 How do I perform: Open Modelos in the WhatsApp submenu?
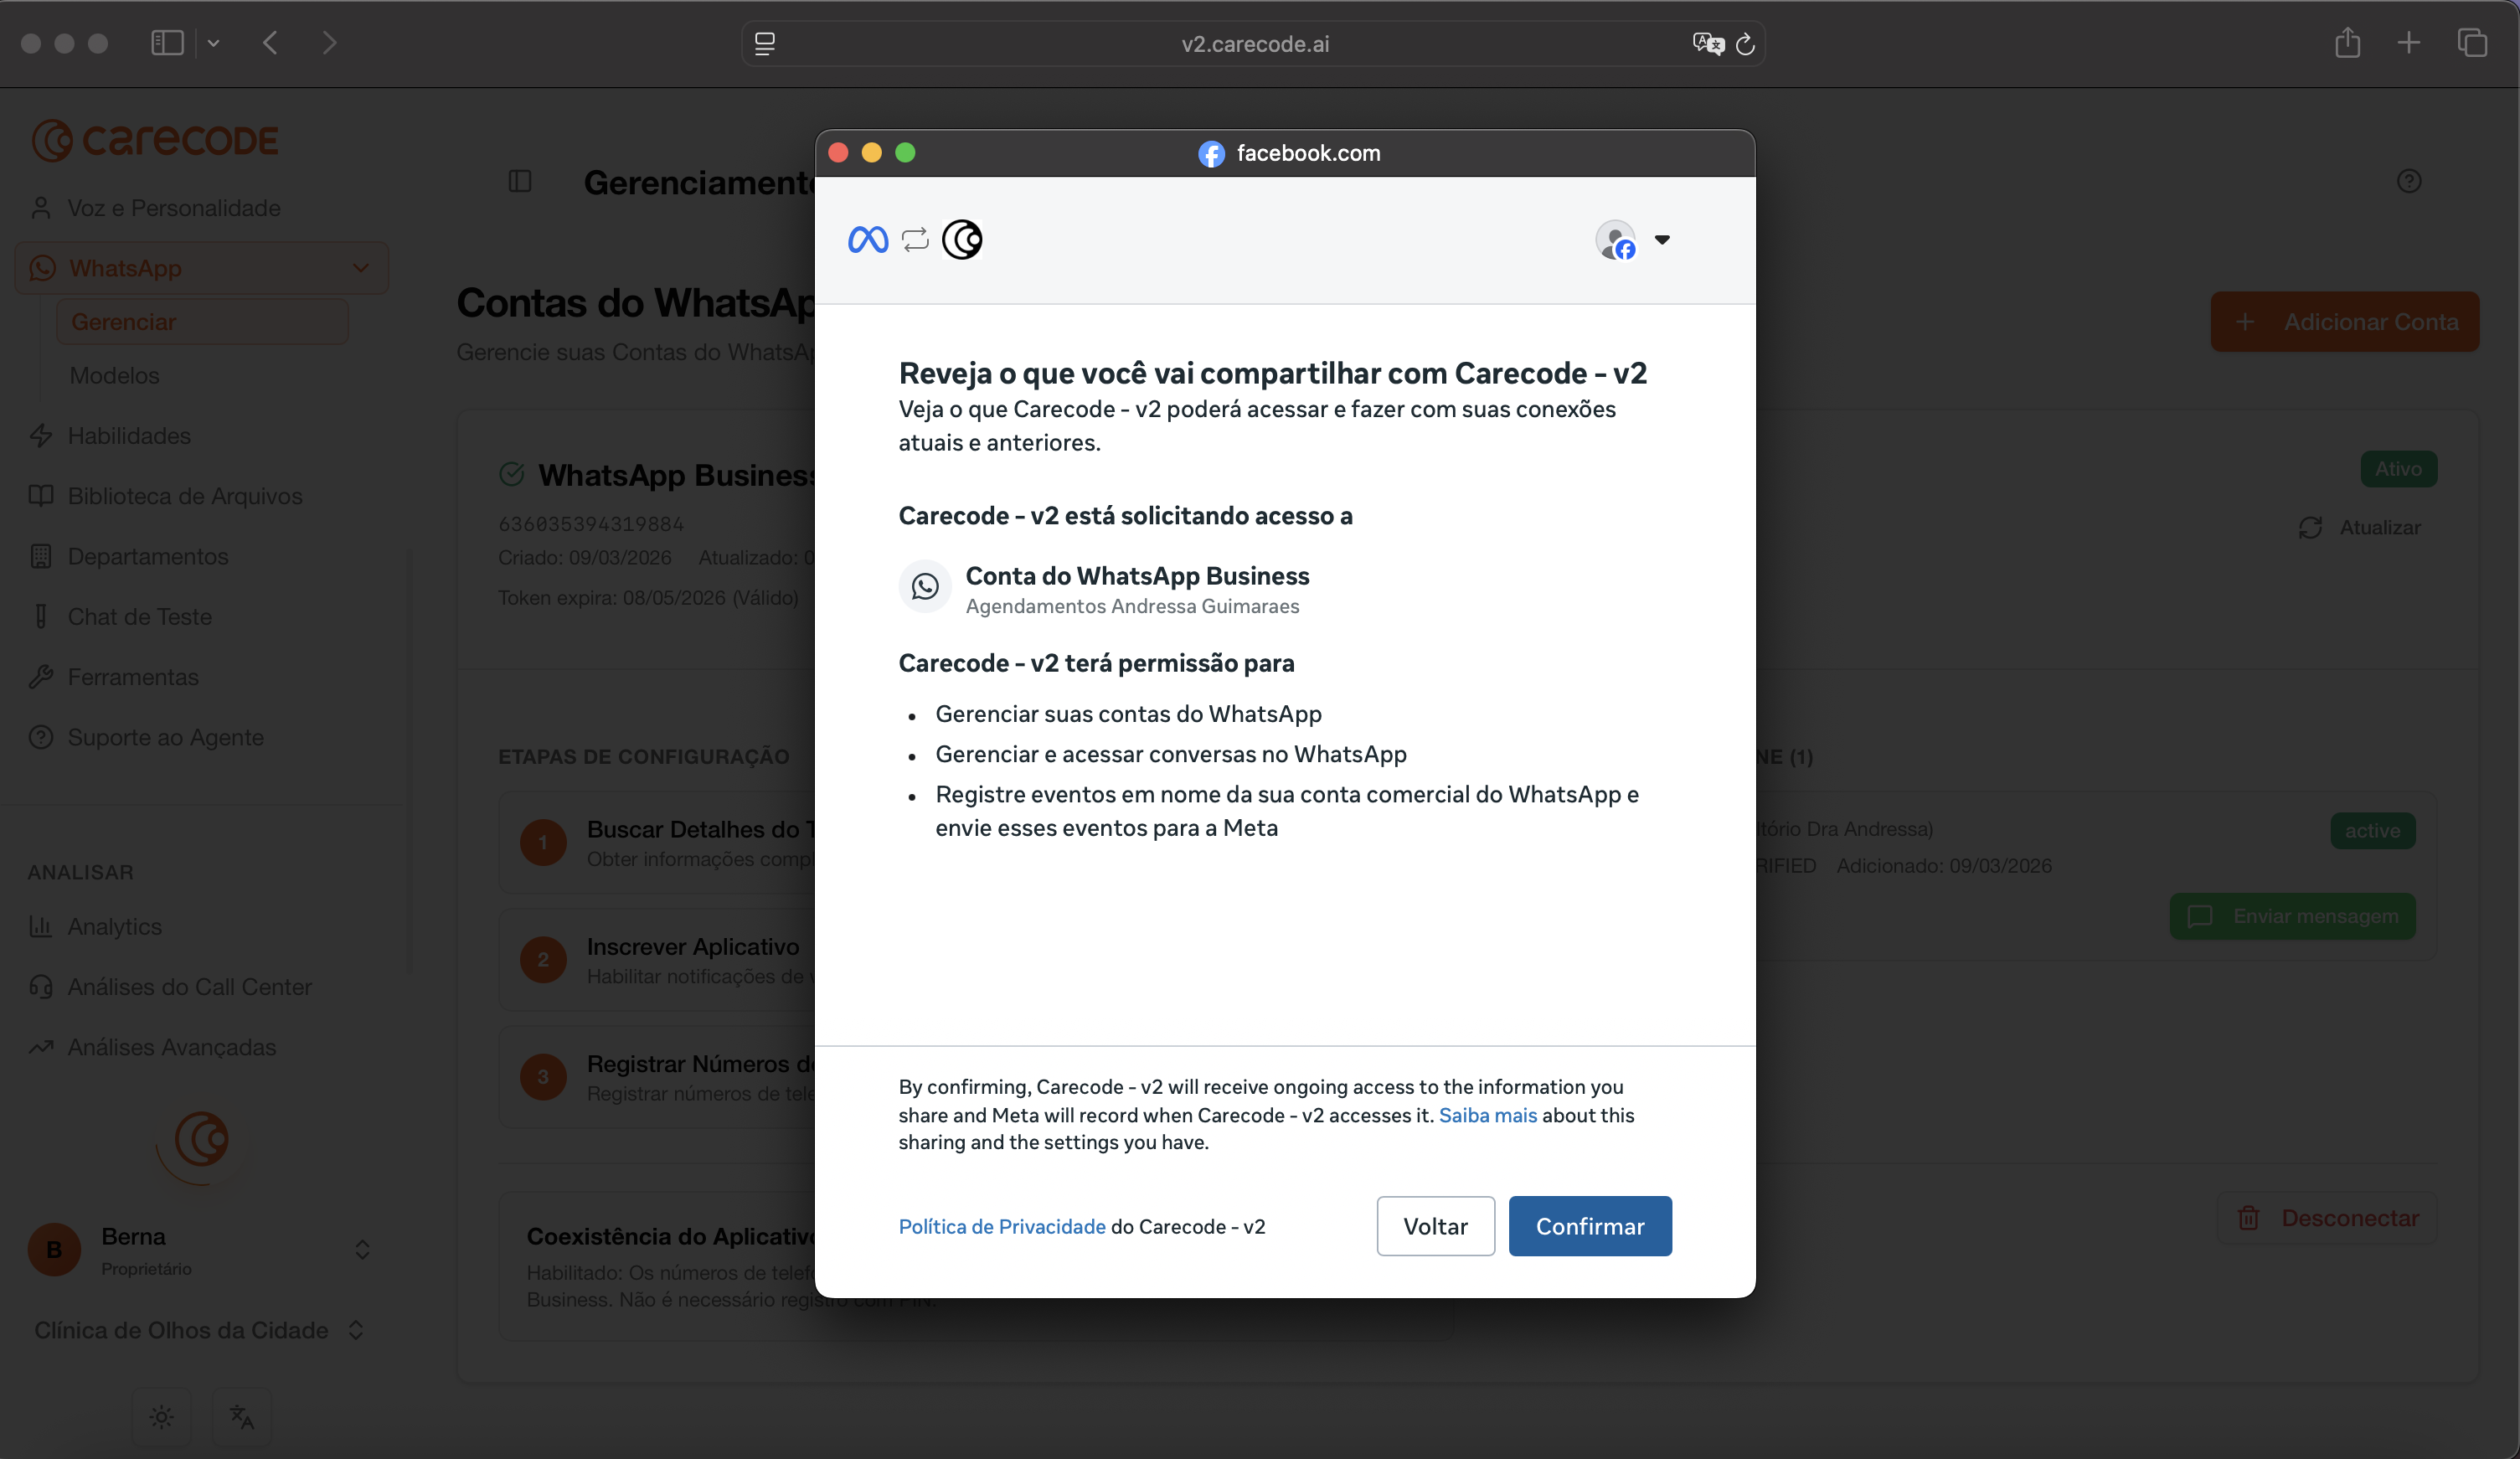(114, 375)
